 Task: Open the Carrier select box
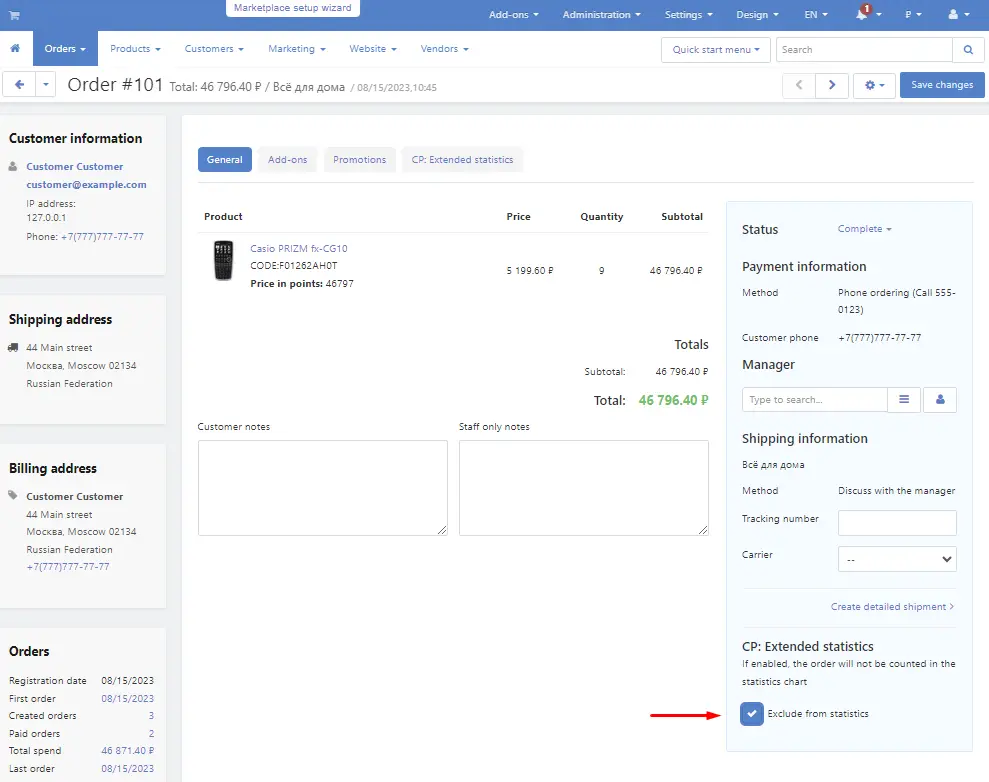point(897,559)
